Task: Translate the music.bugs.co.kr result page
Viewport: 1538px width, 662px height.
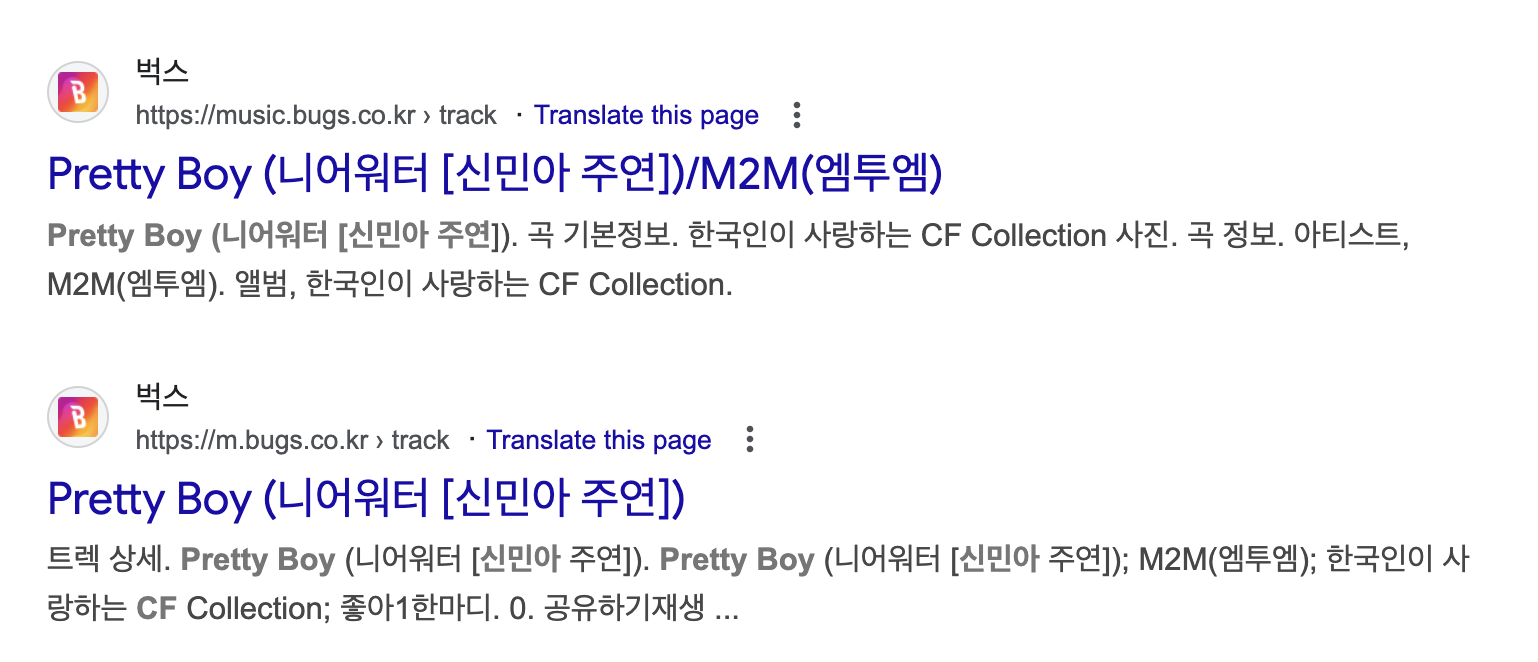Action: pos(646,115)
